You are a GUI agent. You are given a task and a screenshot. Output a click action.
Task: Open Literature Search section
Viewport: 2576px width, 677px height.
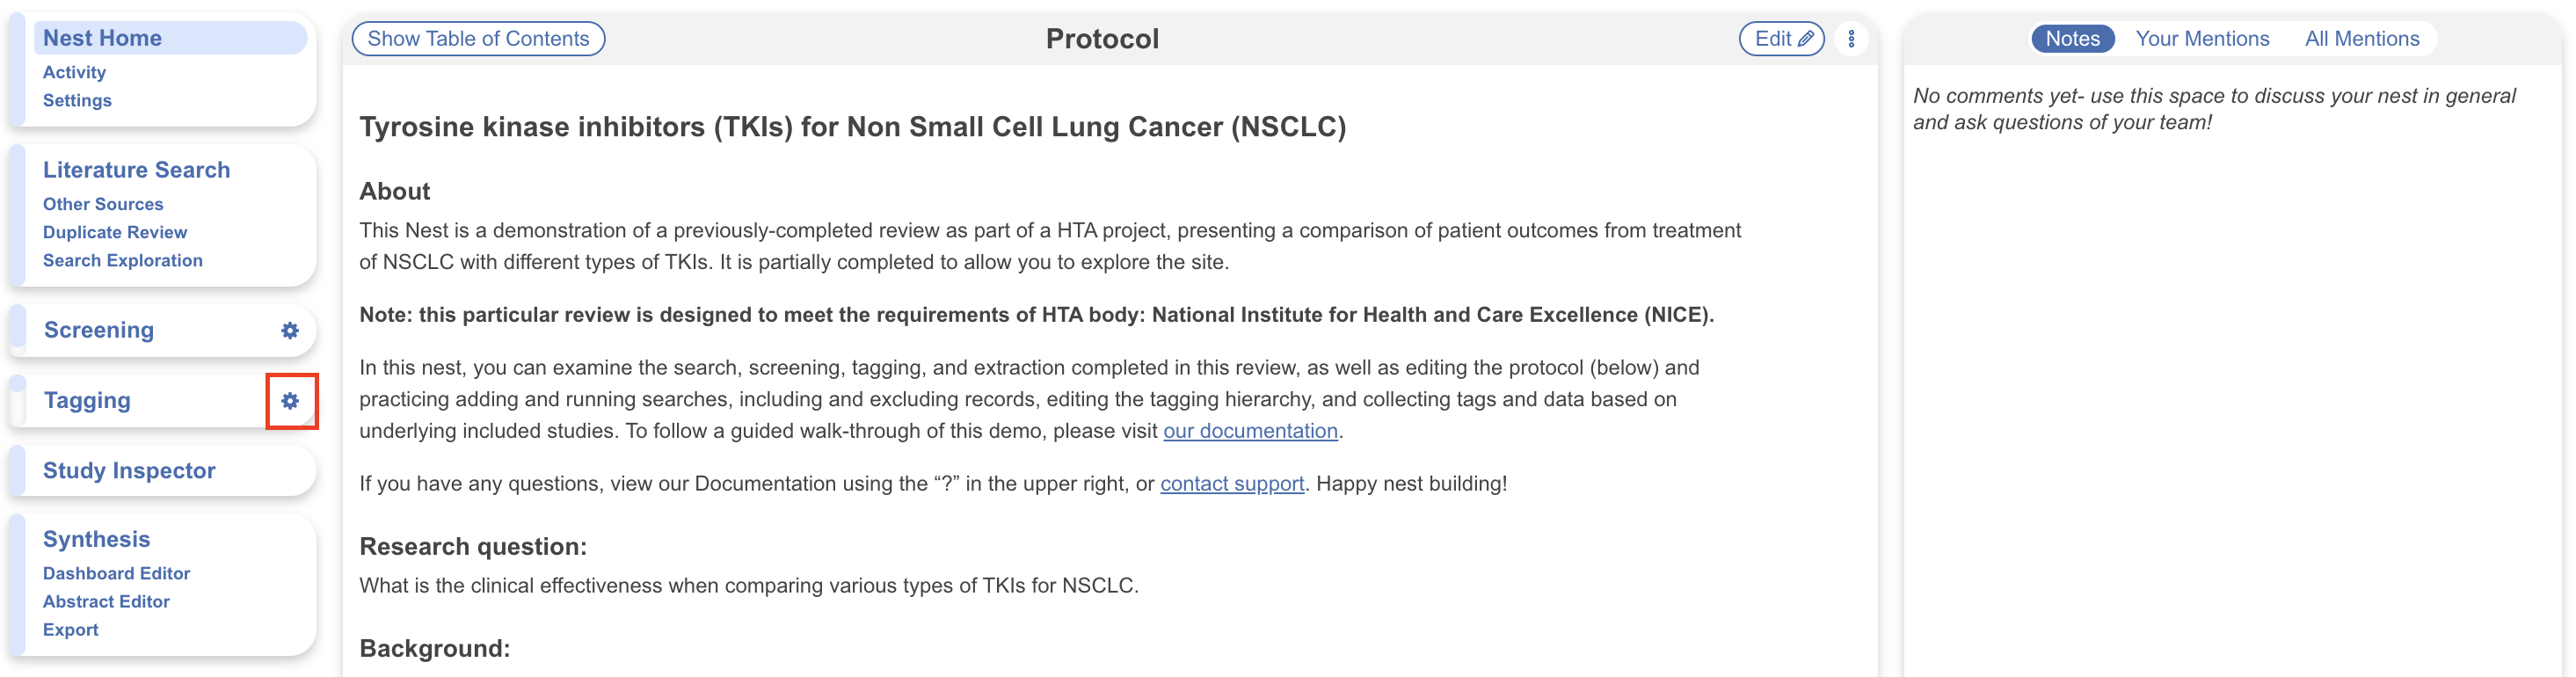(136, 170)
